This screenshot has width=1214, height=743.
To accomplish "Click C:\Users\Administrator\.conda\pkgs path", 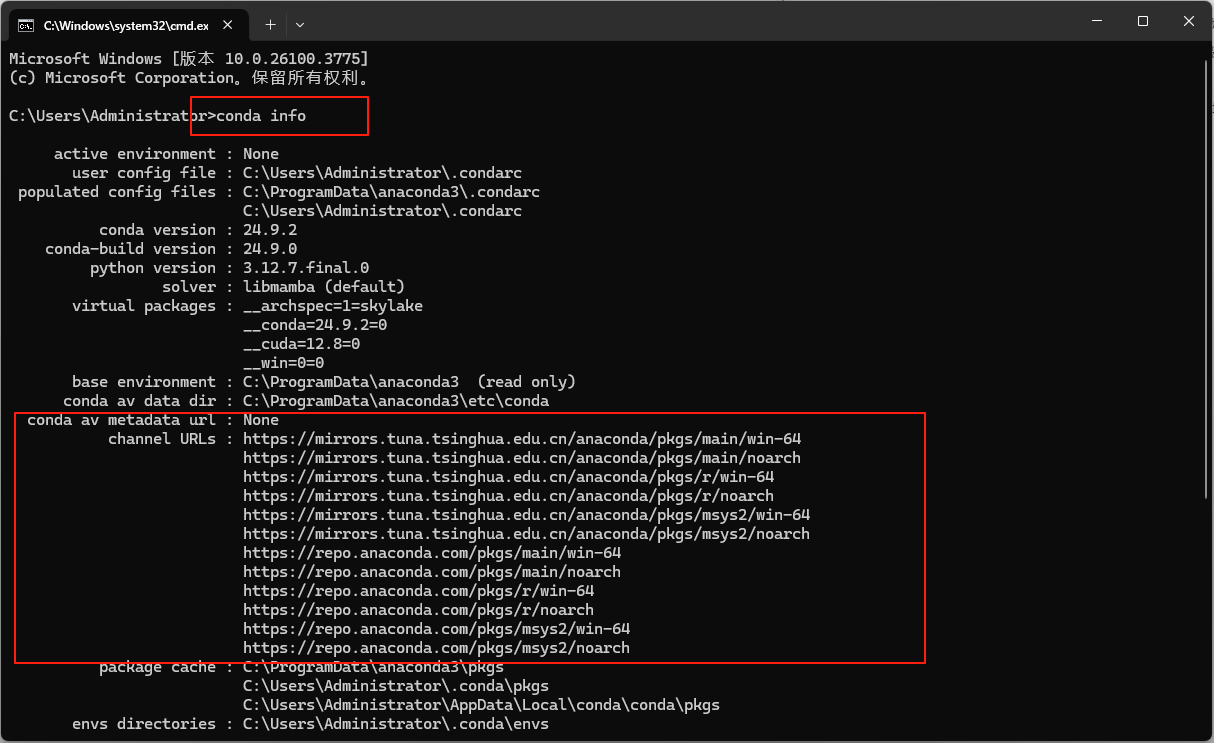I will pos(396,686).
